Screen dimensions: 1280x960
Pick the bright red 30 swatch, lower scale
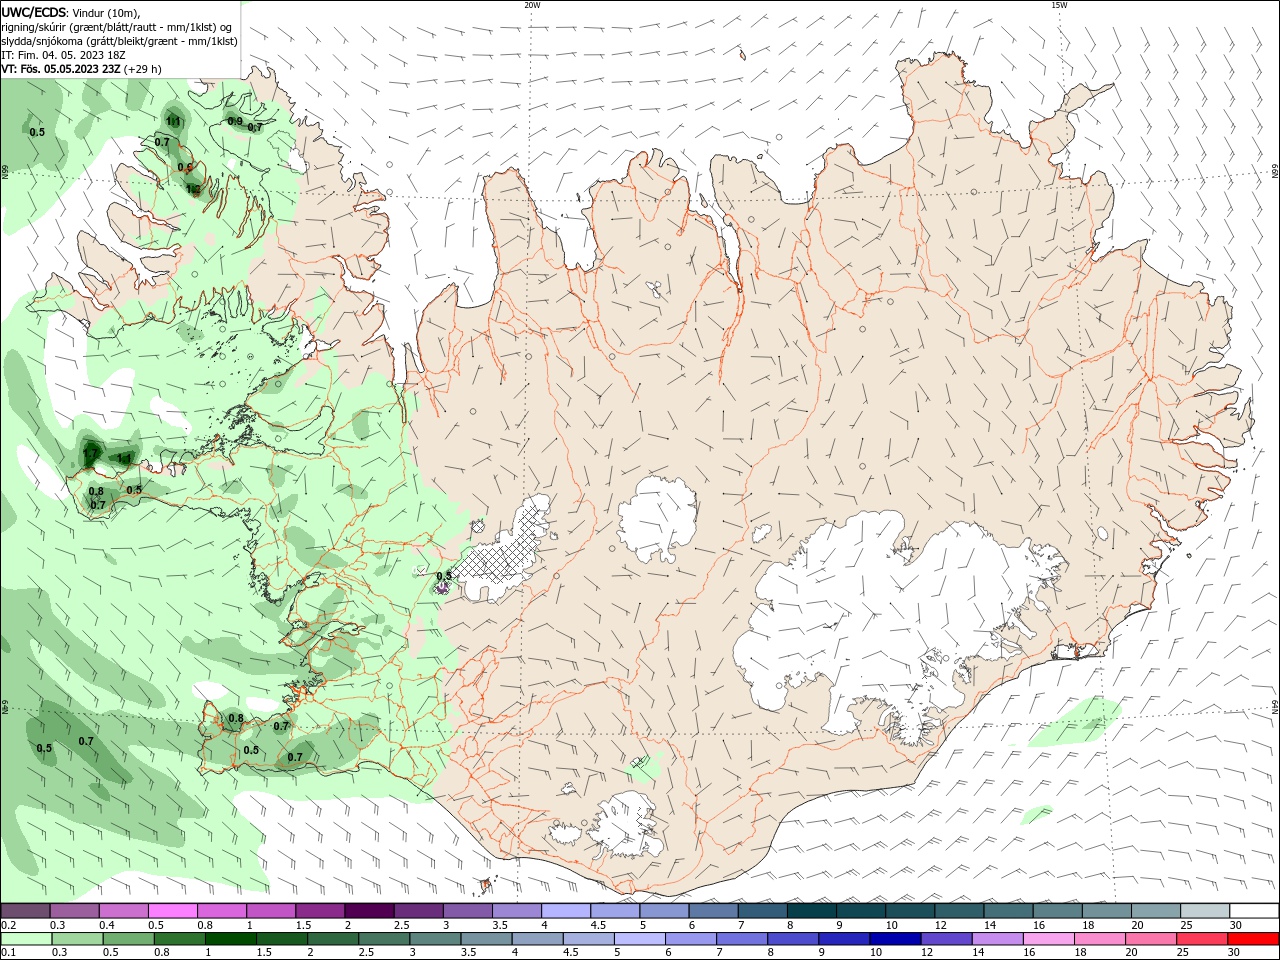[x=1253, y=939]
